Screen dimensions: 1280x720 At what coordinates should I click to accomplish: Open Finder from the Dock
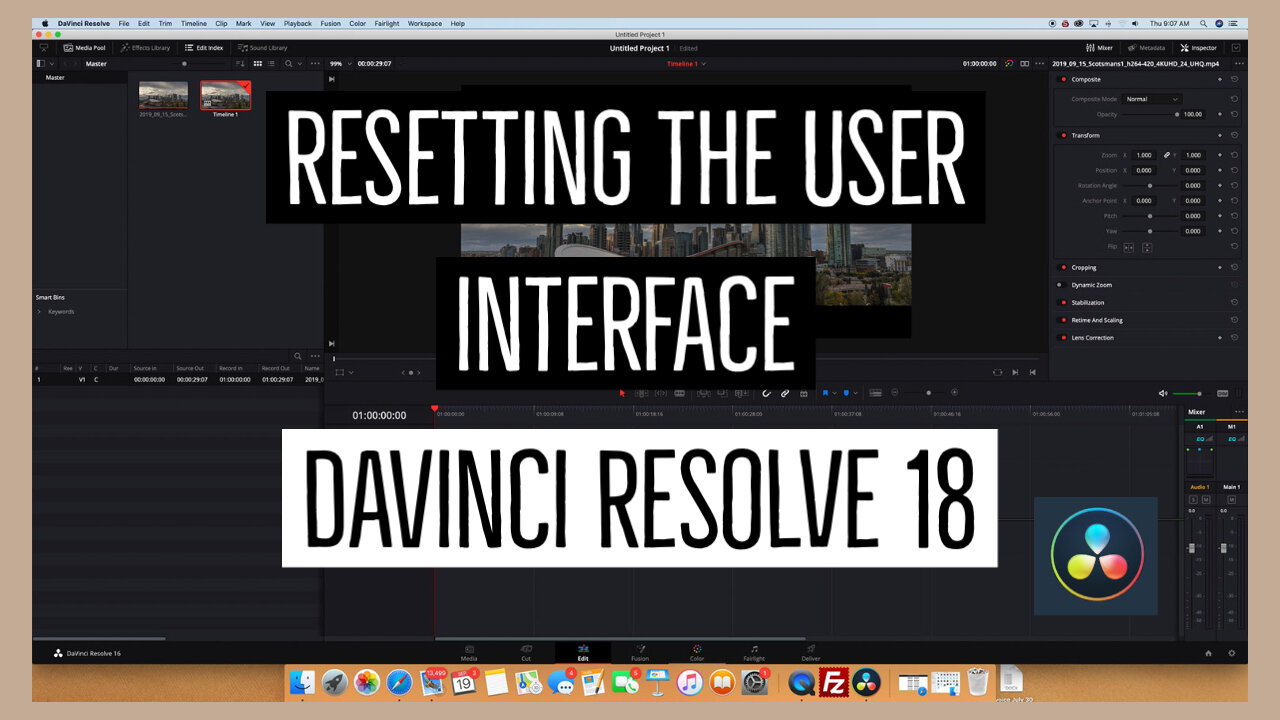tap(302, 682)
